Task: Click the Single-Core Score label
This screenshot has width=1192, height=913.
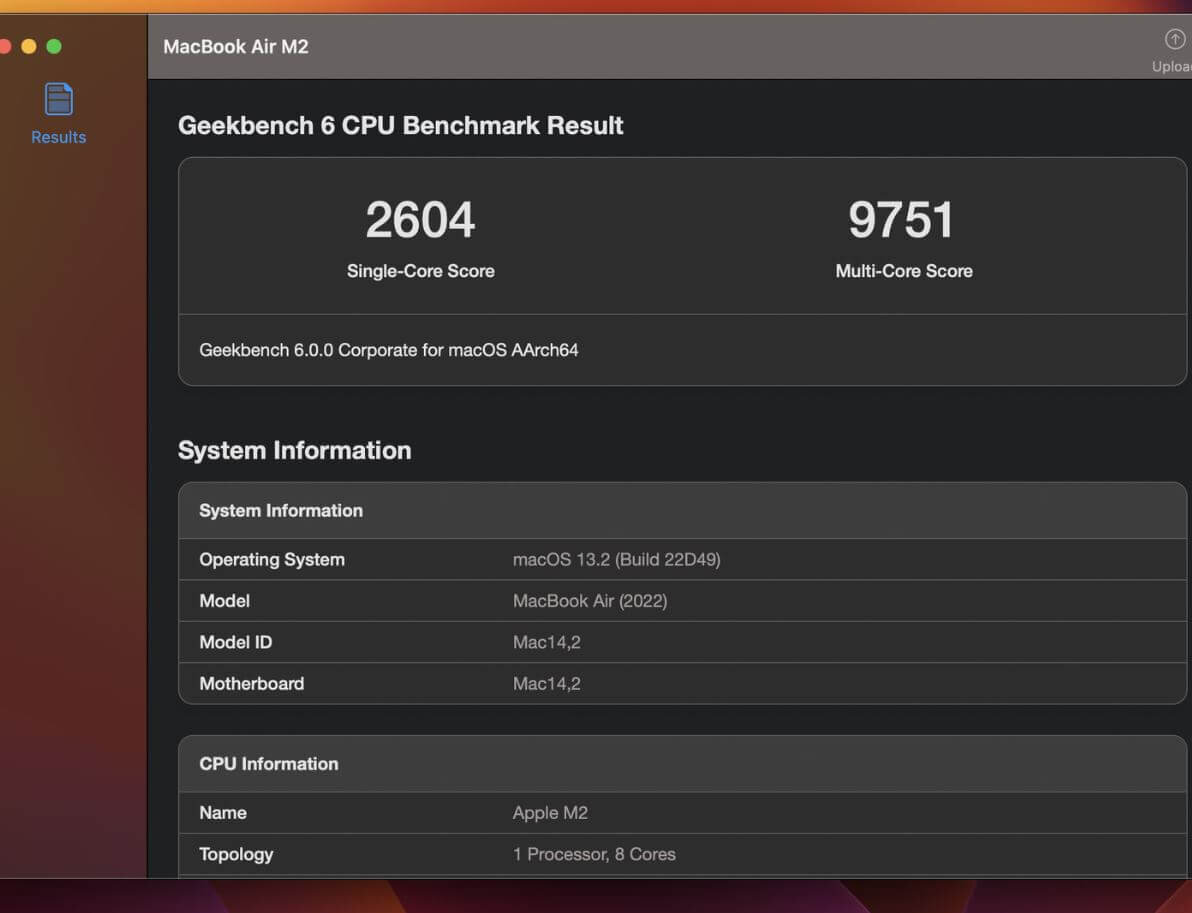Action: click(x=420, y=271)
